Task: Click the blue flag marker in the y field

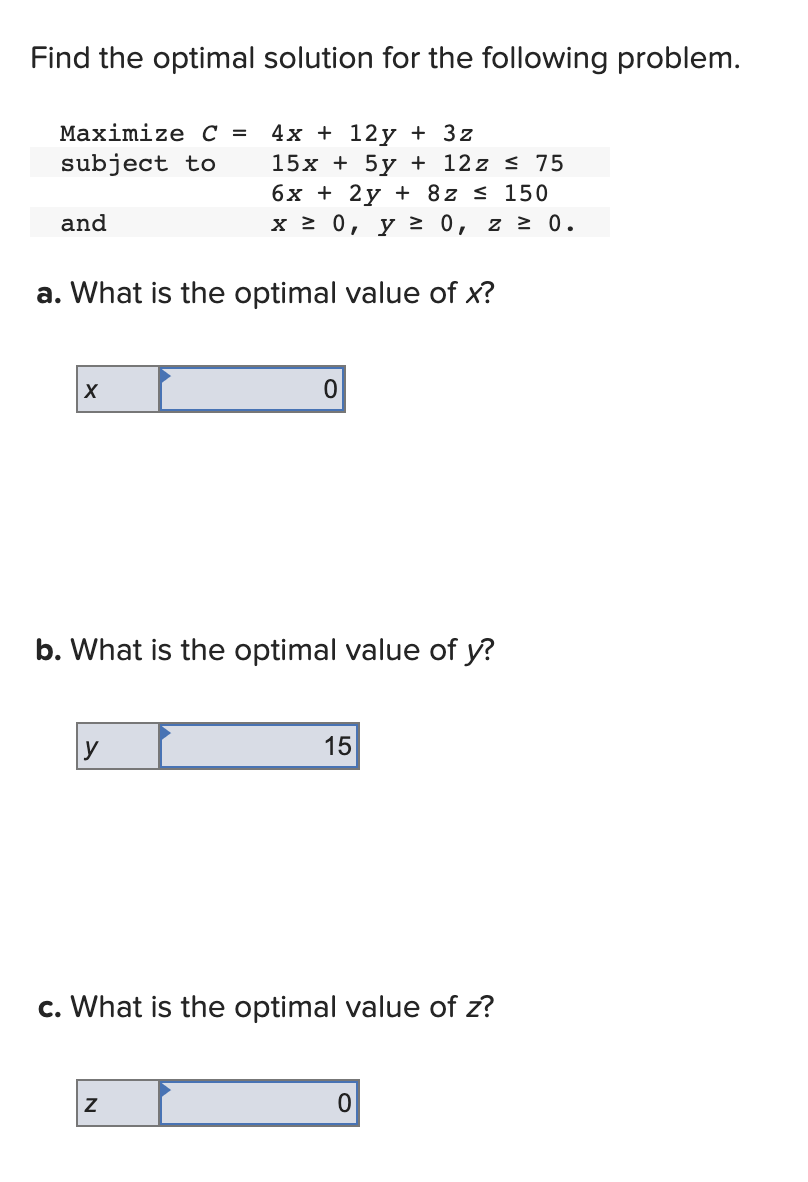Action: click(167, 734)
